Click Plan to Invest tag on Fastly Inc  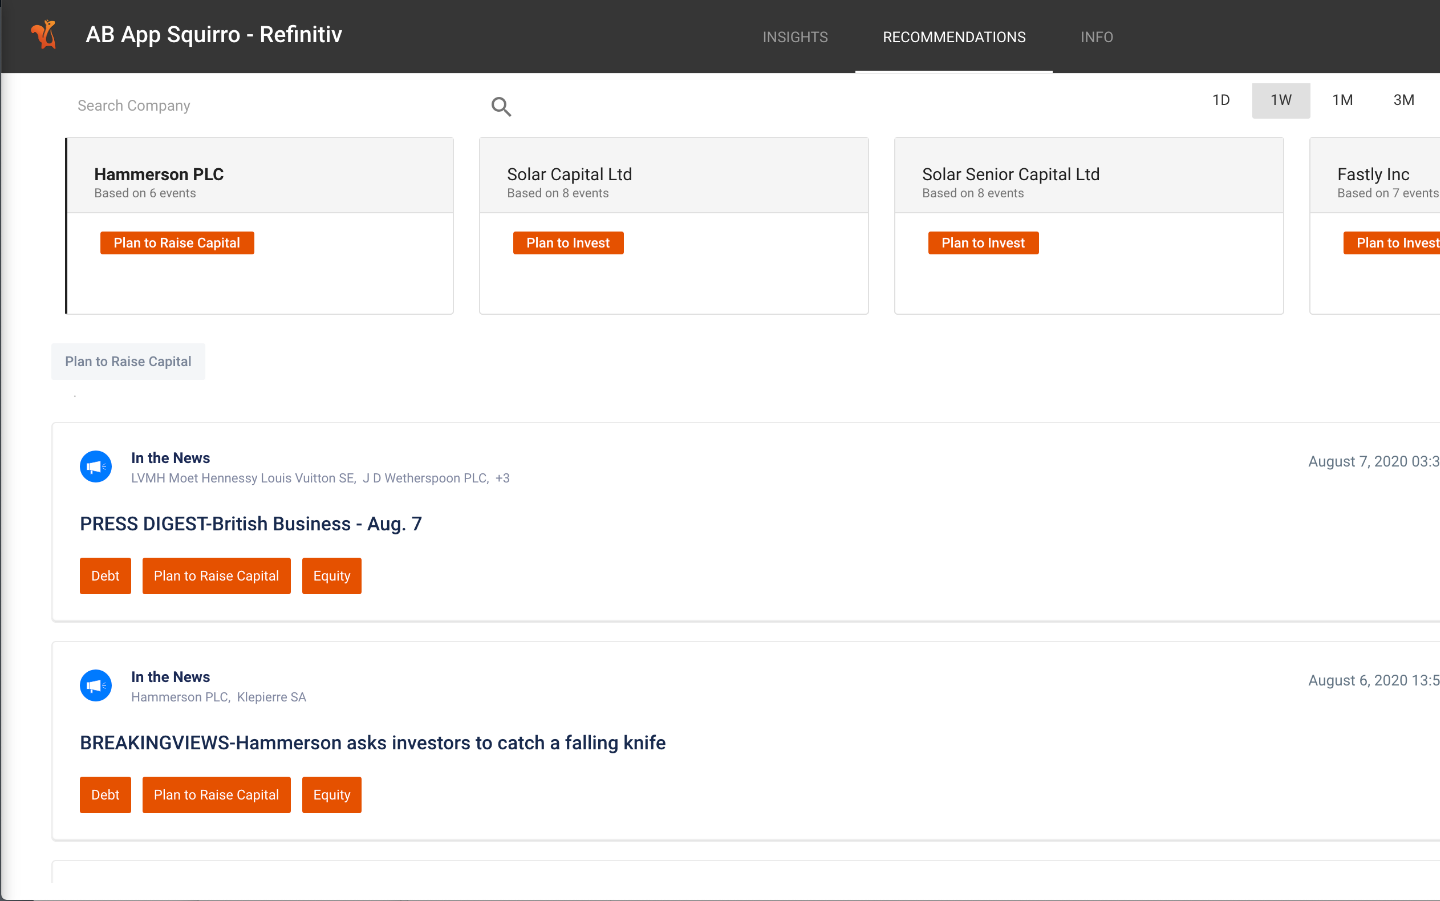point(1392,243)
